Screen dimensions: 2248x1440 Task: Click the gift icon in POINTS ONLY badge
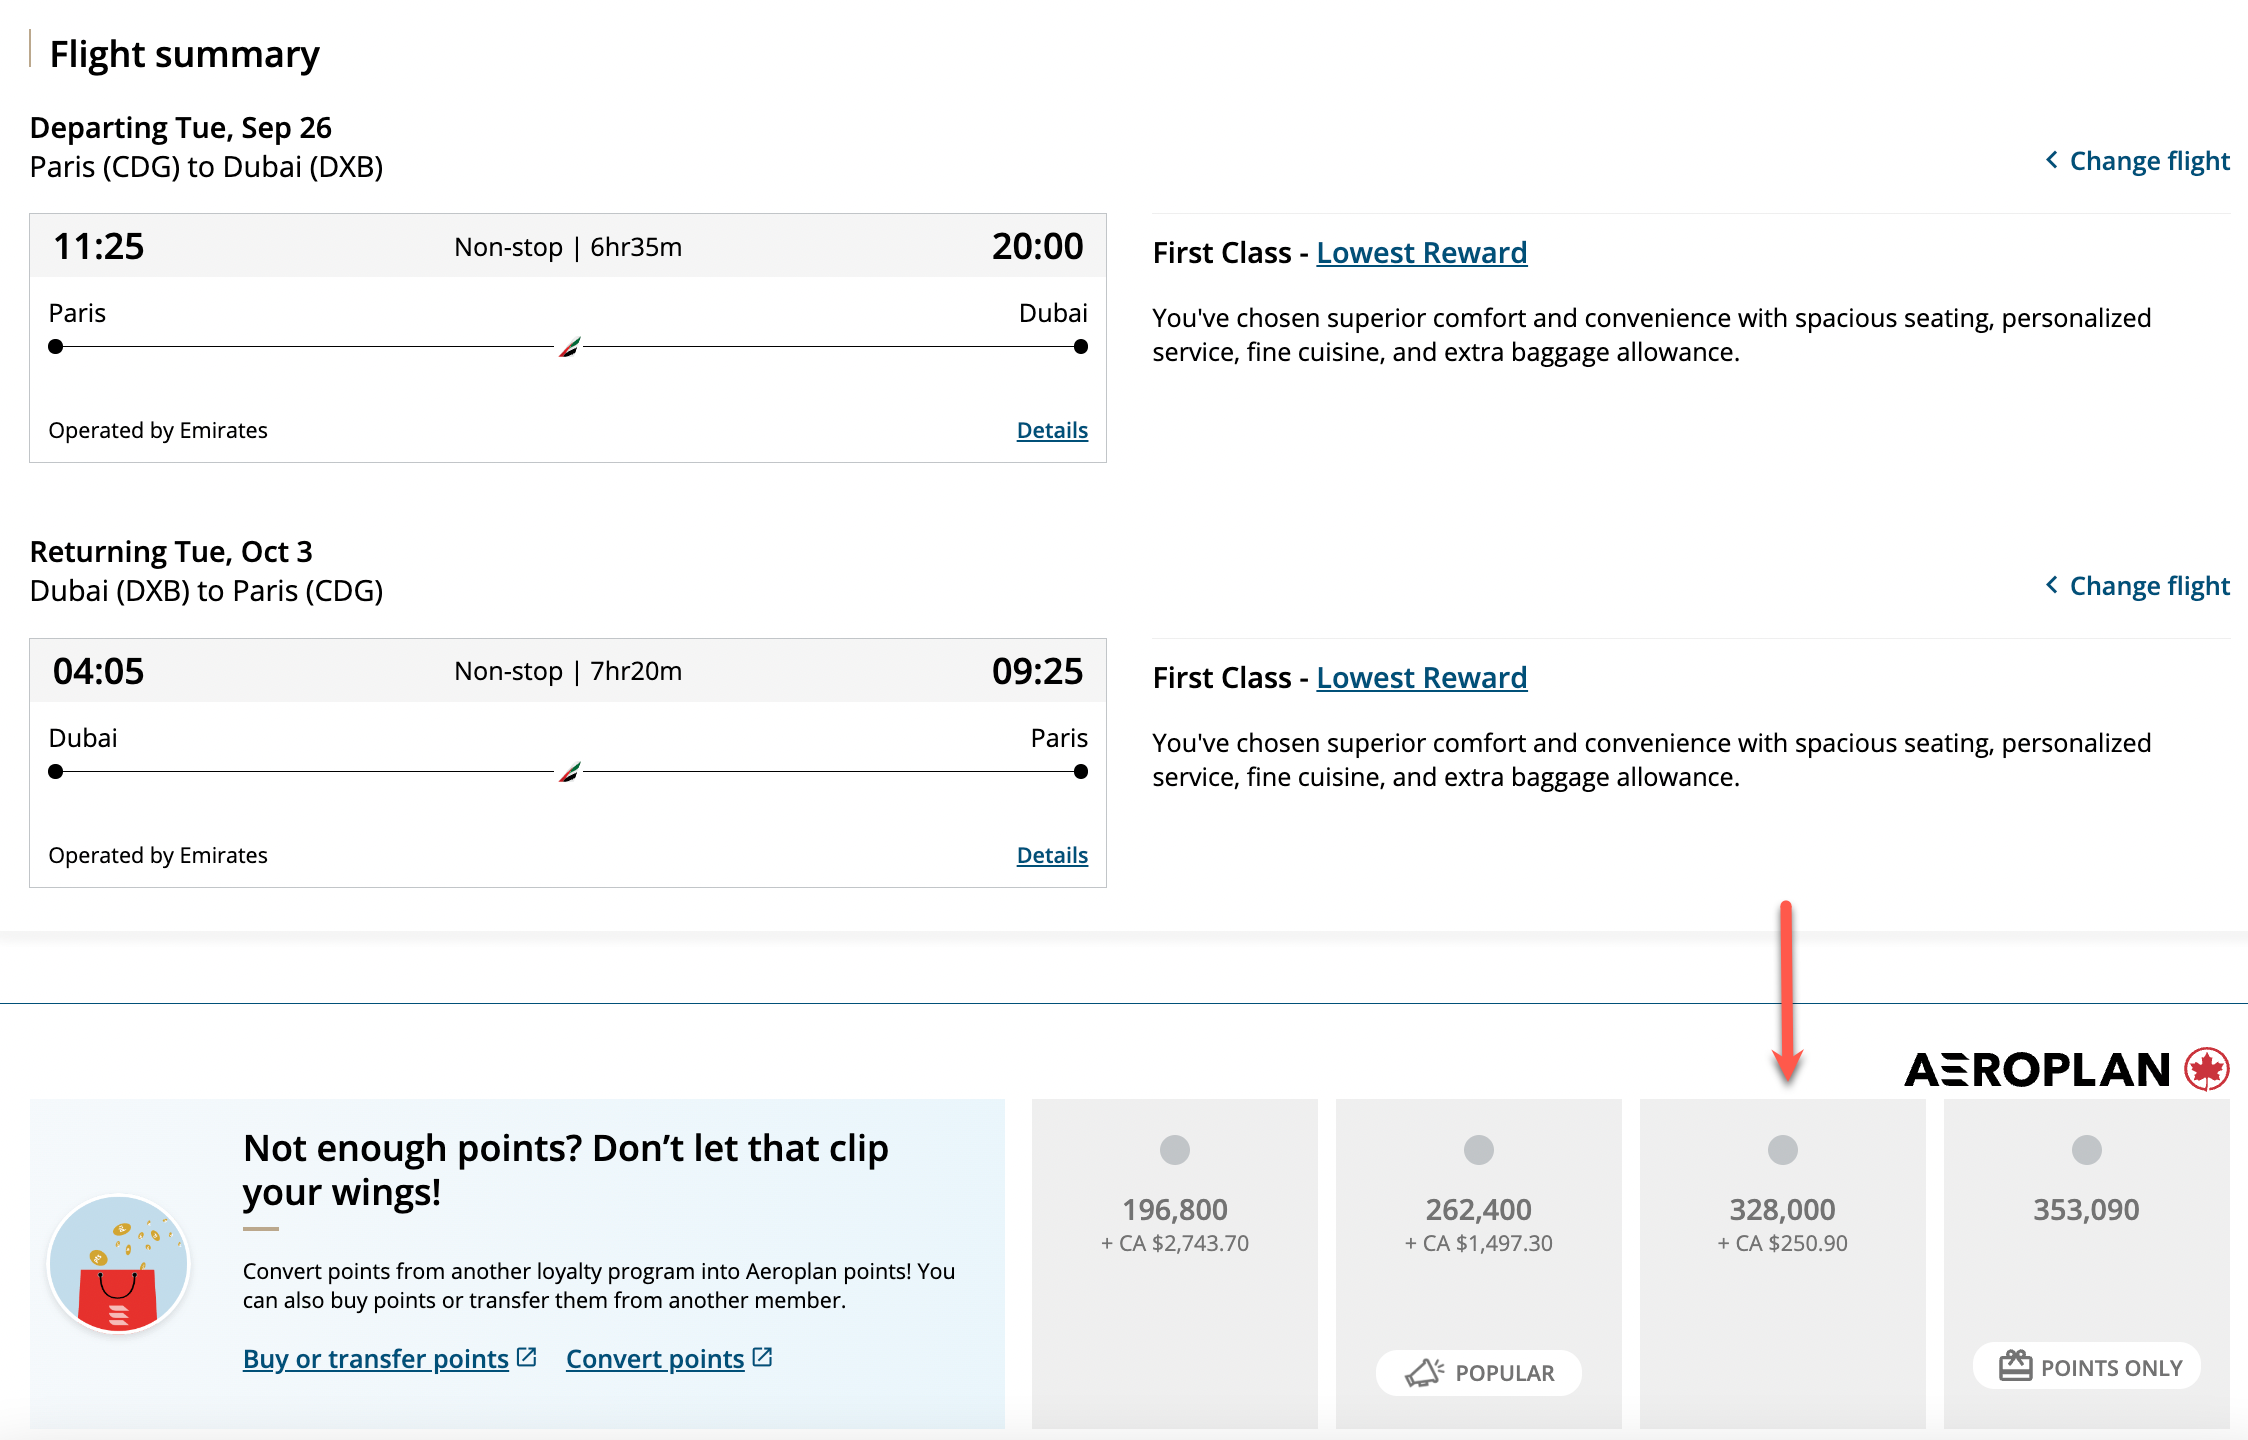[2015, 1366]
